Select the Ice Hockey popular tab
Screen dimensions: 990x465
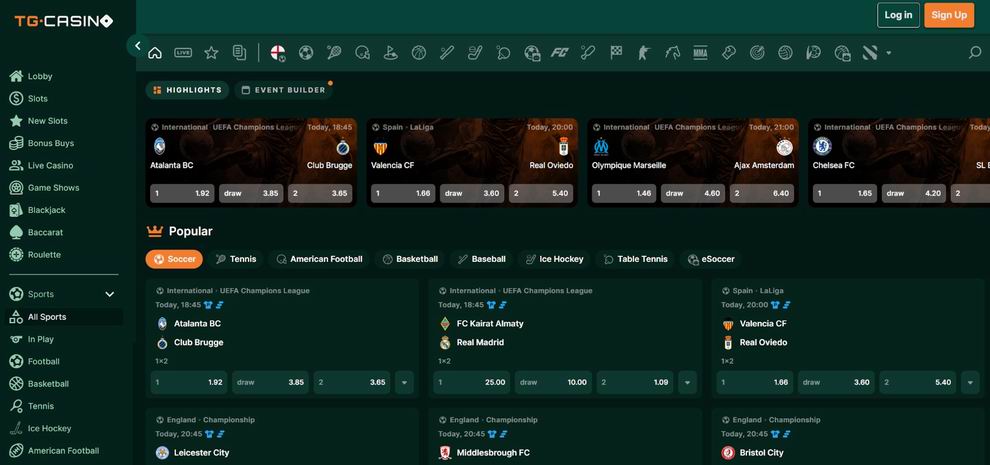click(x=553, y=259)
